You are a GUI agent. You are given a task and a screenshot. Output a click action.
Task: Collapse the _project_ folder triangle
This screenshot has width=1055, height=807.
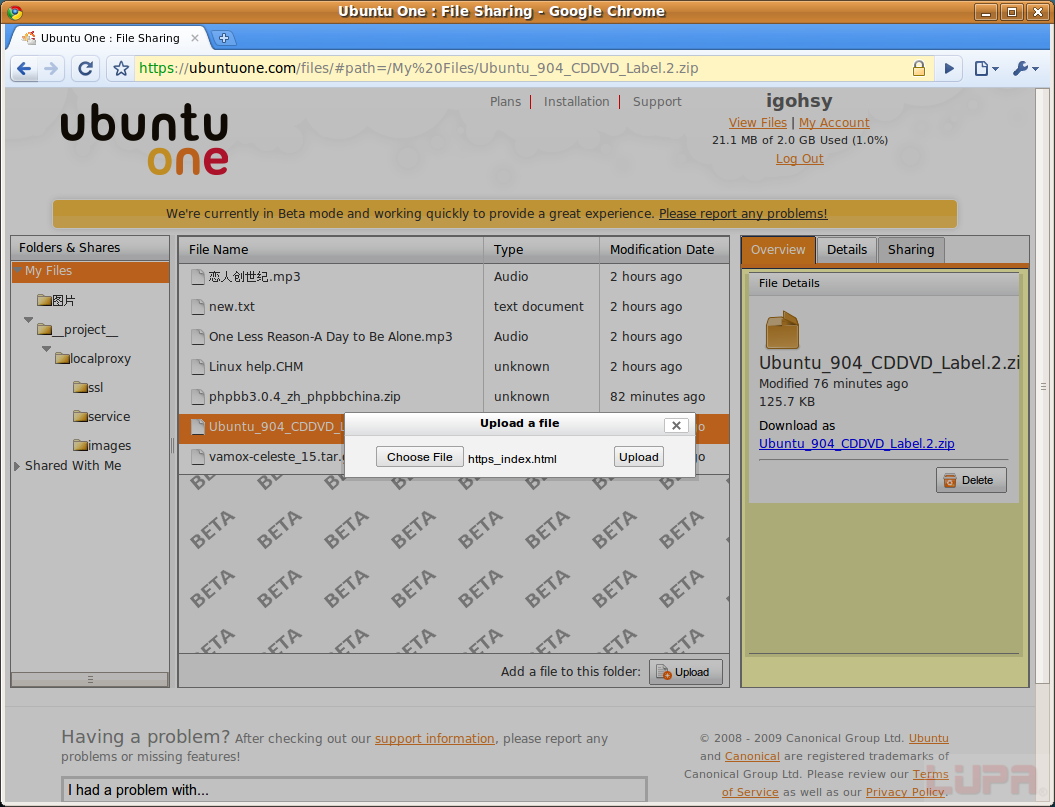pos(28,320)
